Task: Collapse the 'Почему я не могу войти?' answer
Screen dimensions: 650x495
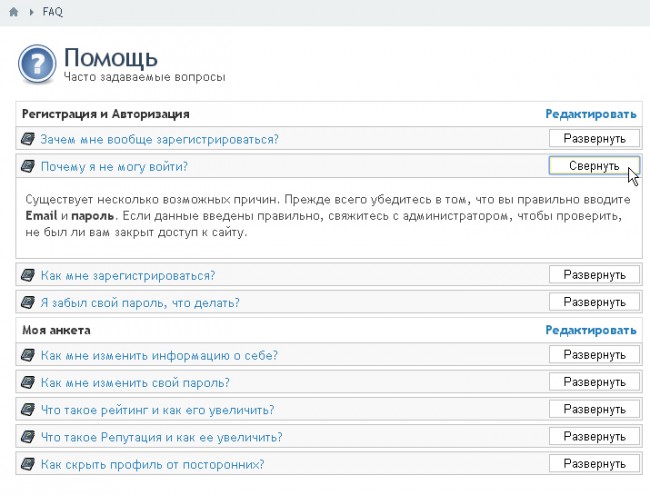Action: (594, 166)
